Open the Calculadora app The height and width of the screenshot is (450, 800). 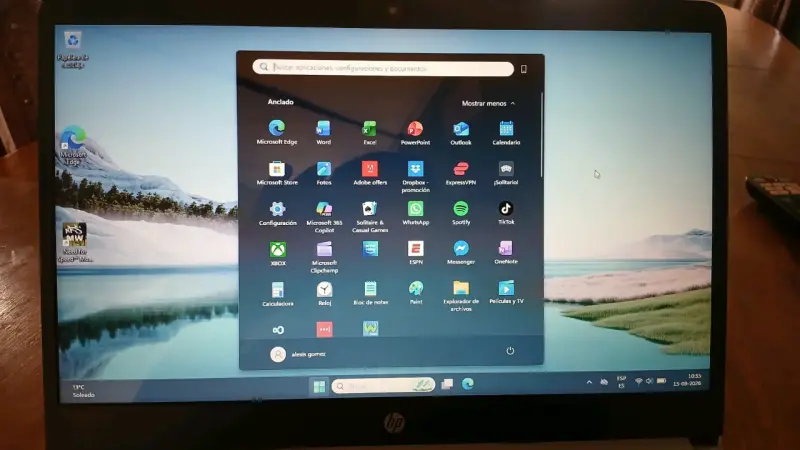coord(278,294)
